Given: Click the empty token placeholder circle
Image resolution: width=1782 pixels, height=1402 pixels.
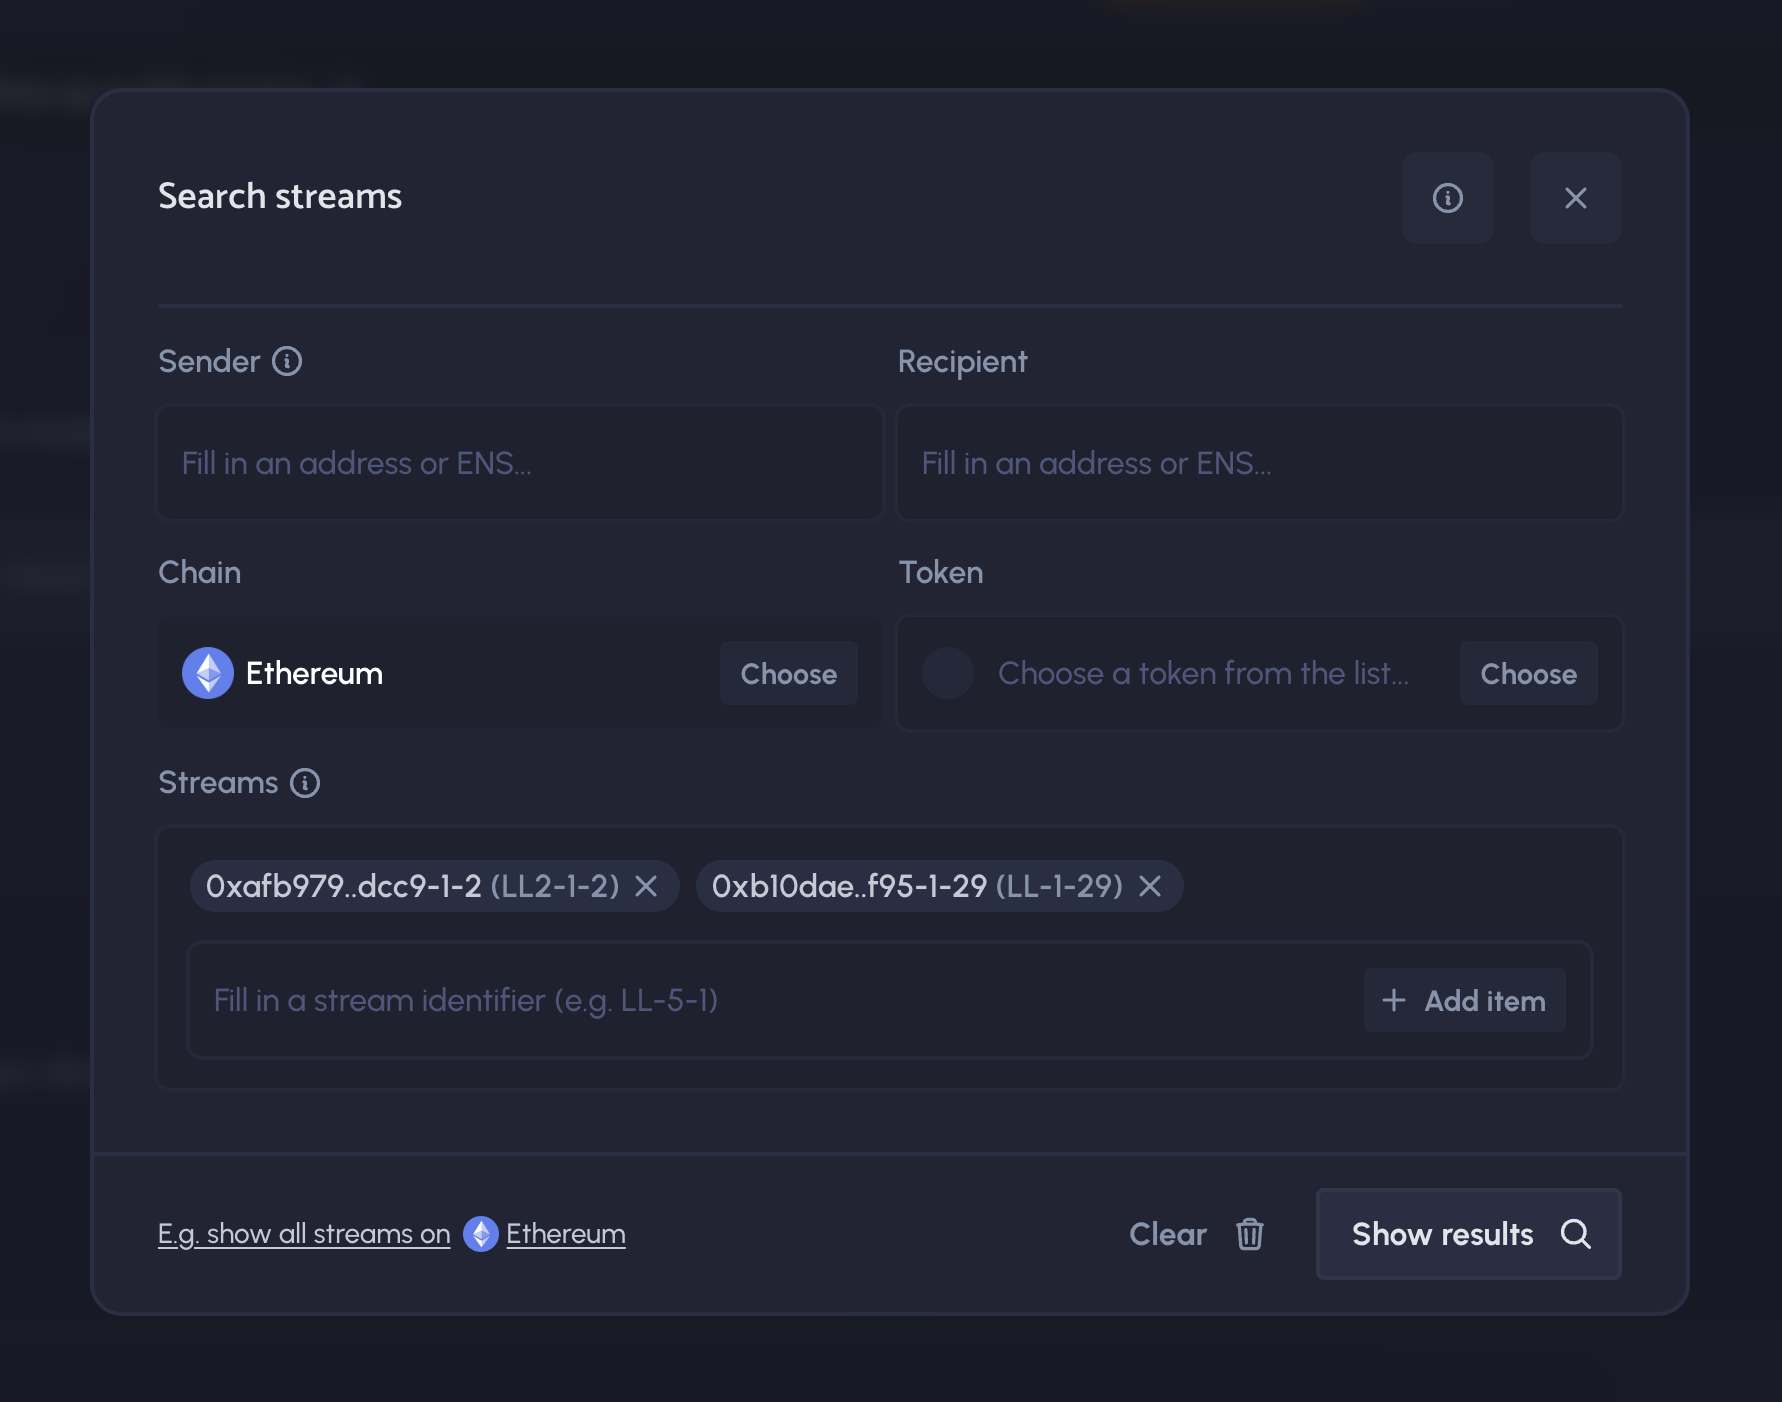Looking at the screenshot, I should 947,673.
